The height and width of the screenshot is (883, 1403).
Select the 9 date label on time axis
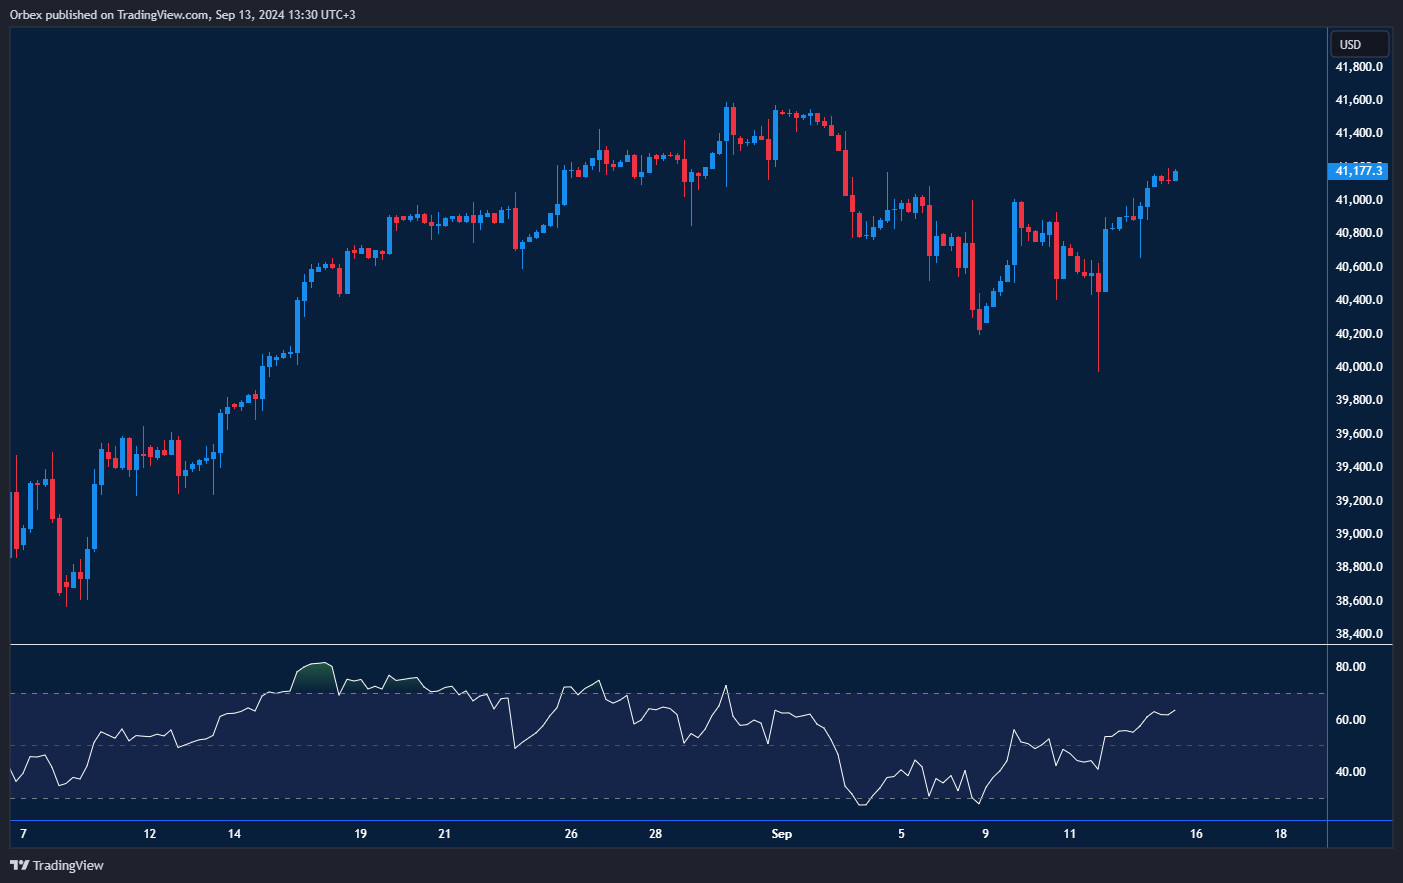pyautogui.click(x=985, y=834)
